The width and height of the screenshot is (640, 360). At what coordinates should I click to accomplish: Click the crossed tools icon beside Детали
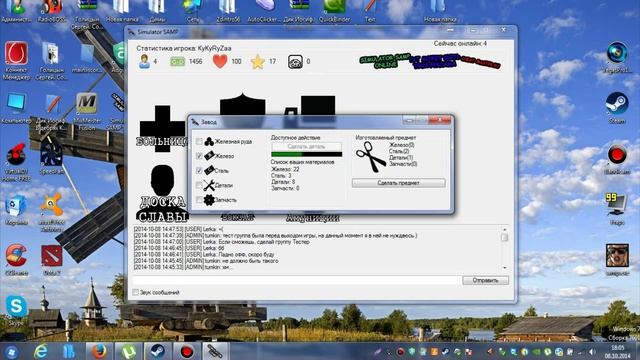pos(209,185)
